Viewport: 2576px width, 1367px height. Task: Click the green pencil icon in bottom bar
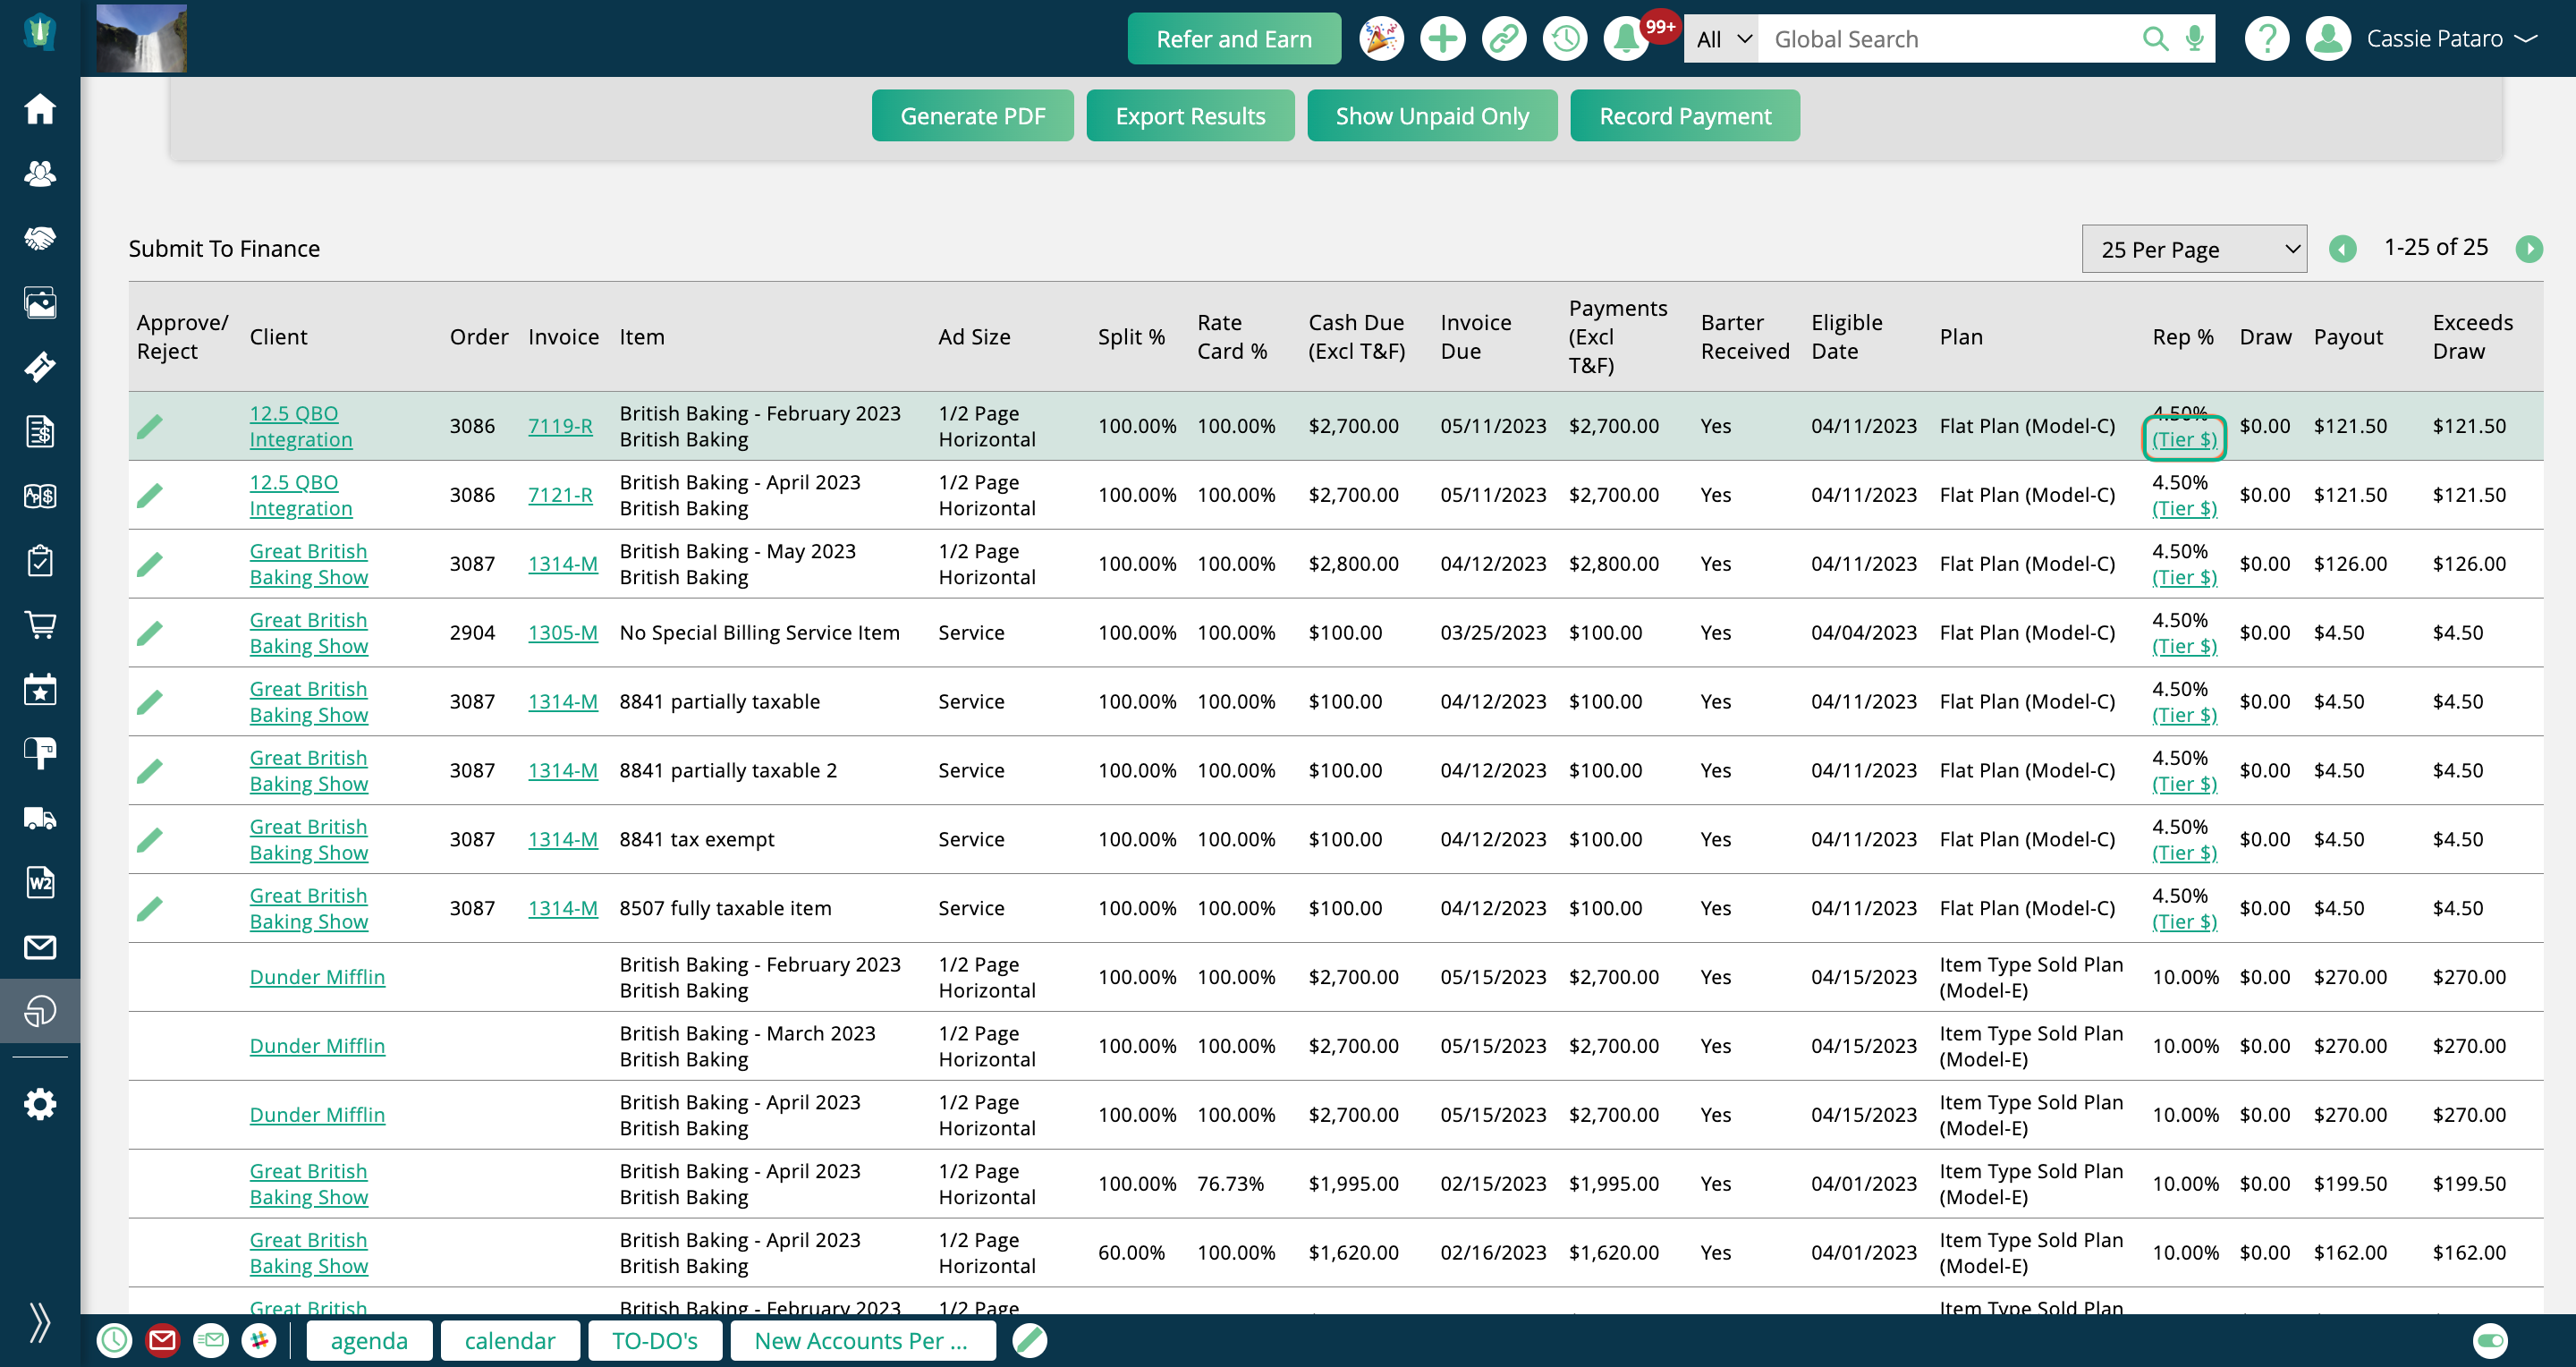(1029, 1340)
